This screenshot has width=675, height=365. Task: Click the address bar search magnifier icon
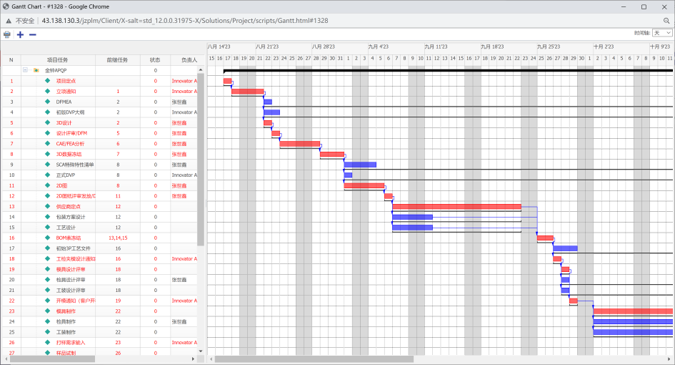[x=666, y=21]
